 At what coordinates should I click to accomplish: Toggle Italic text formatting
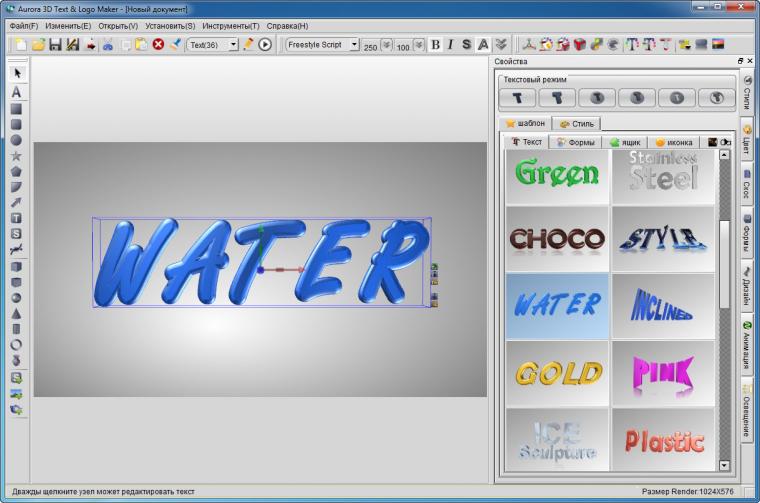click(x=451, y=45)
